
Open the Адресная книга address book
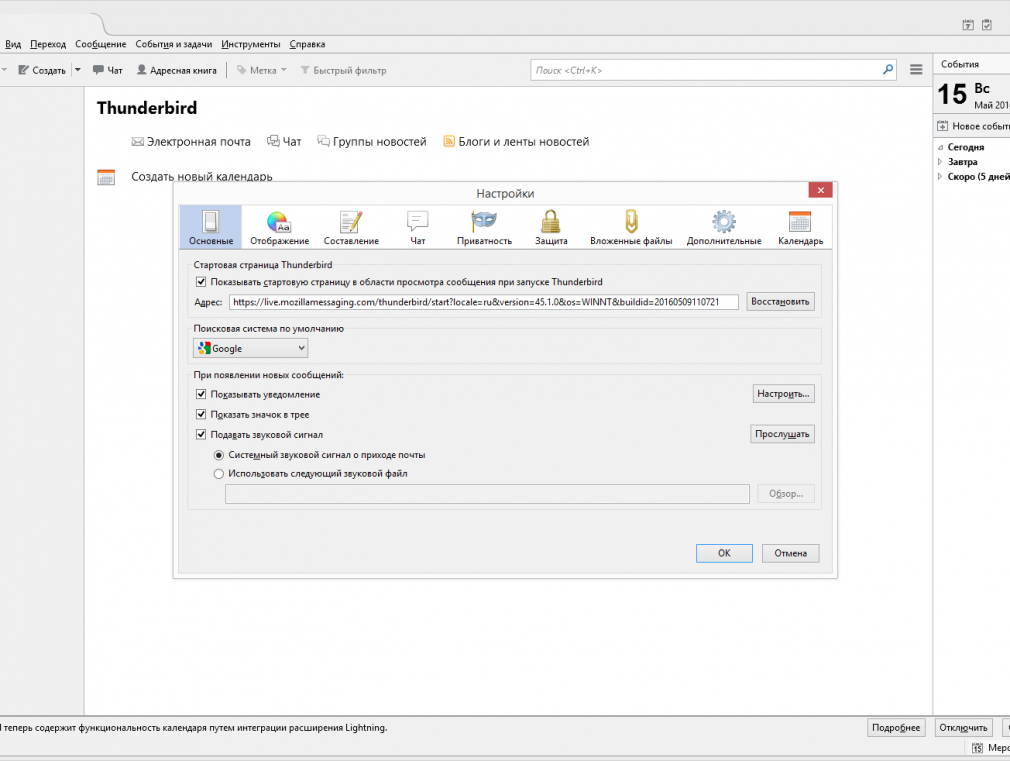176,70
